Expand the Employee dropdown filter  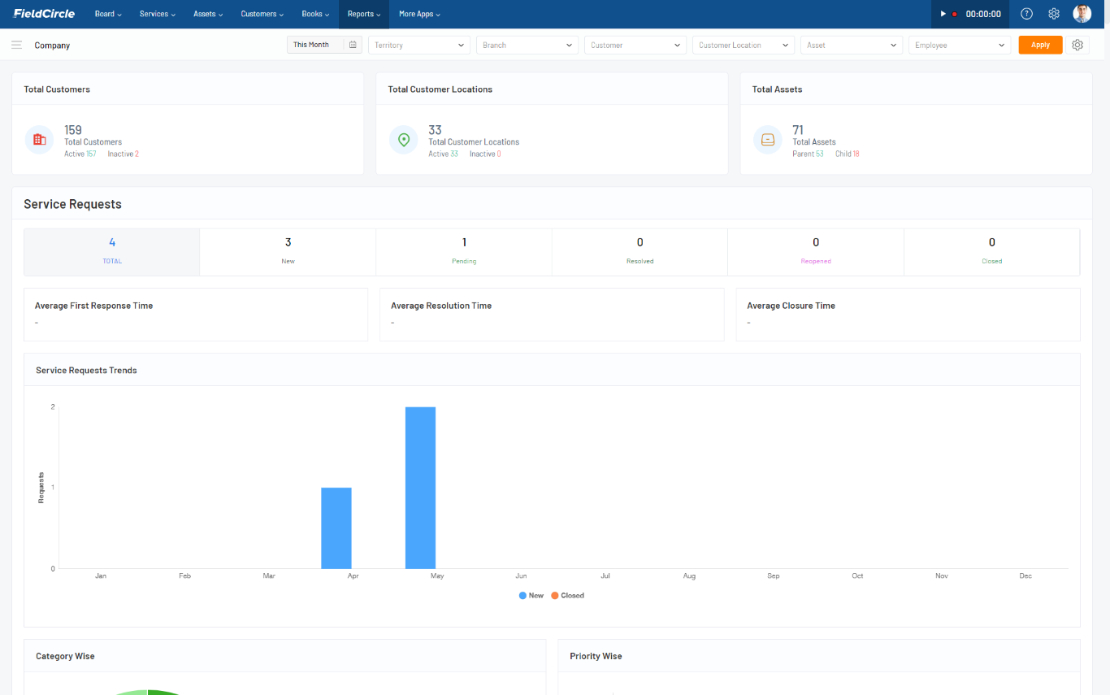(x=959, y=45)
